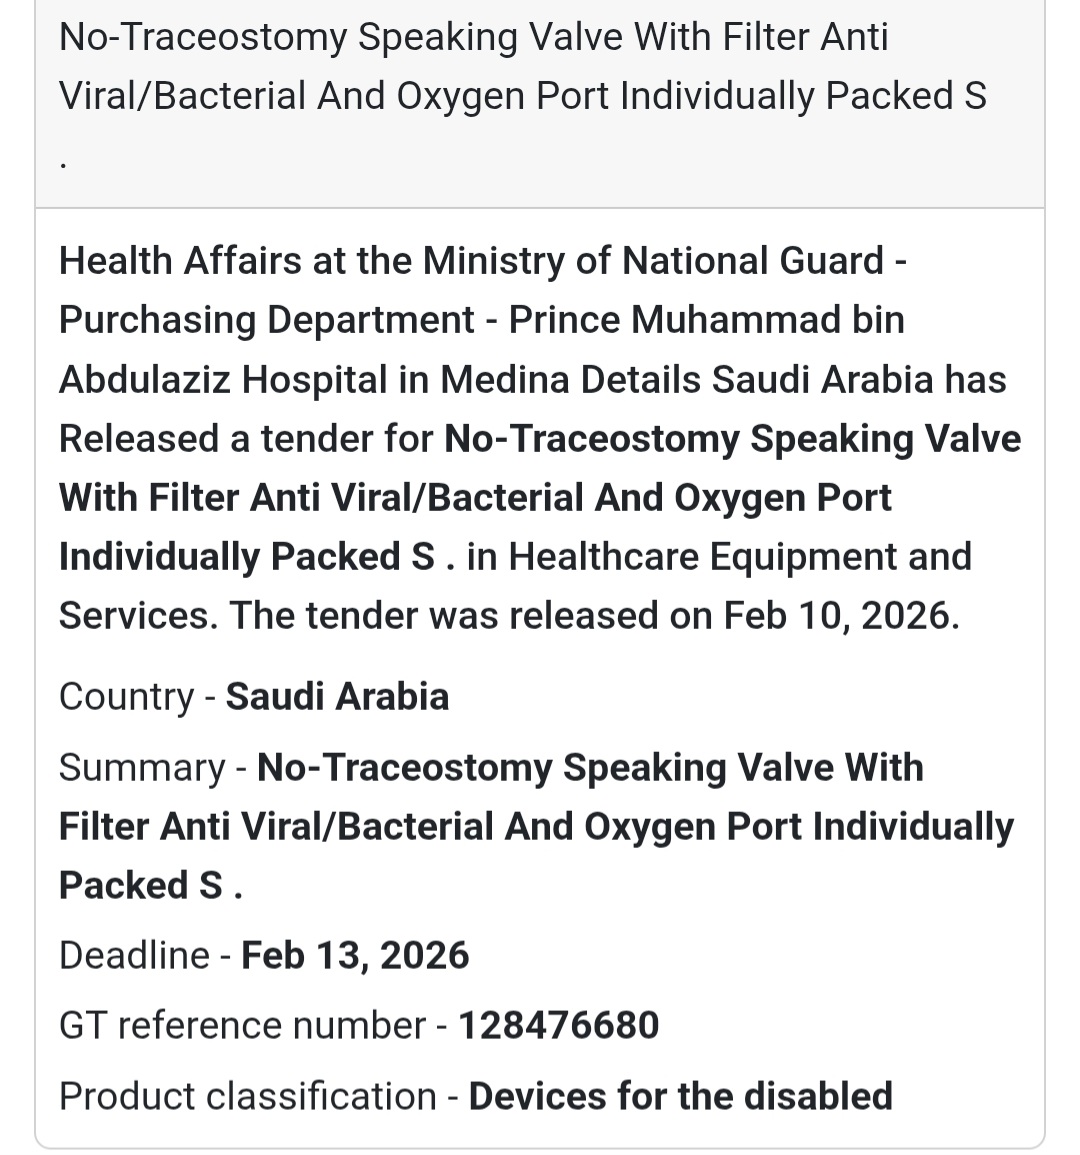The width and height of the screenshot is (1080, 1155).
Task: Click the bold "Saudi Arabia" country value
Action: pos(337,696)
